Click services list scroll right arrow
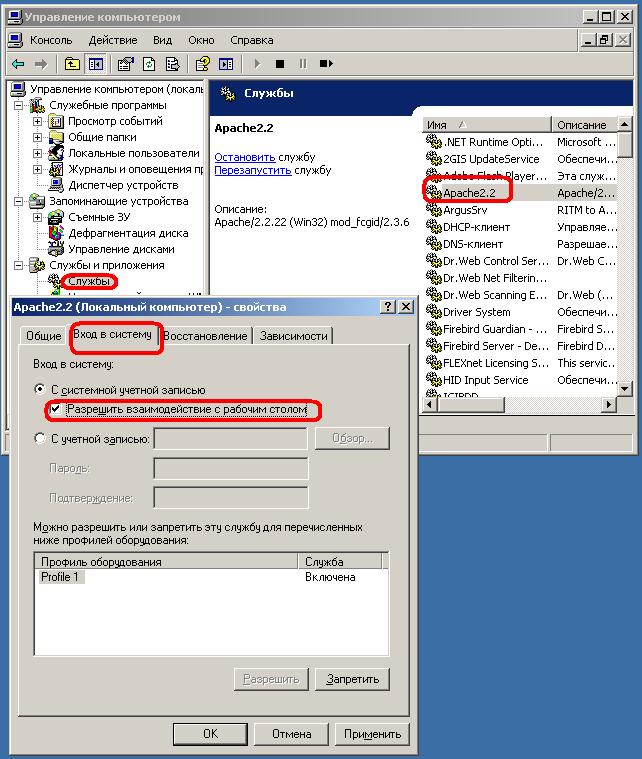This screenshot has width=642, height=759. (x=609, y=404)
